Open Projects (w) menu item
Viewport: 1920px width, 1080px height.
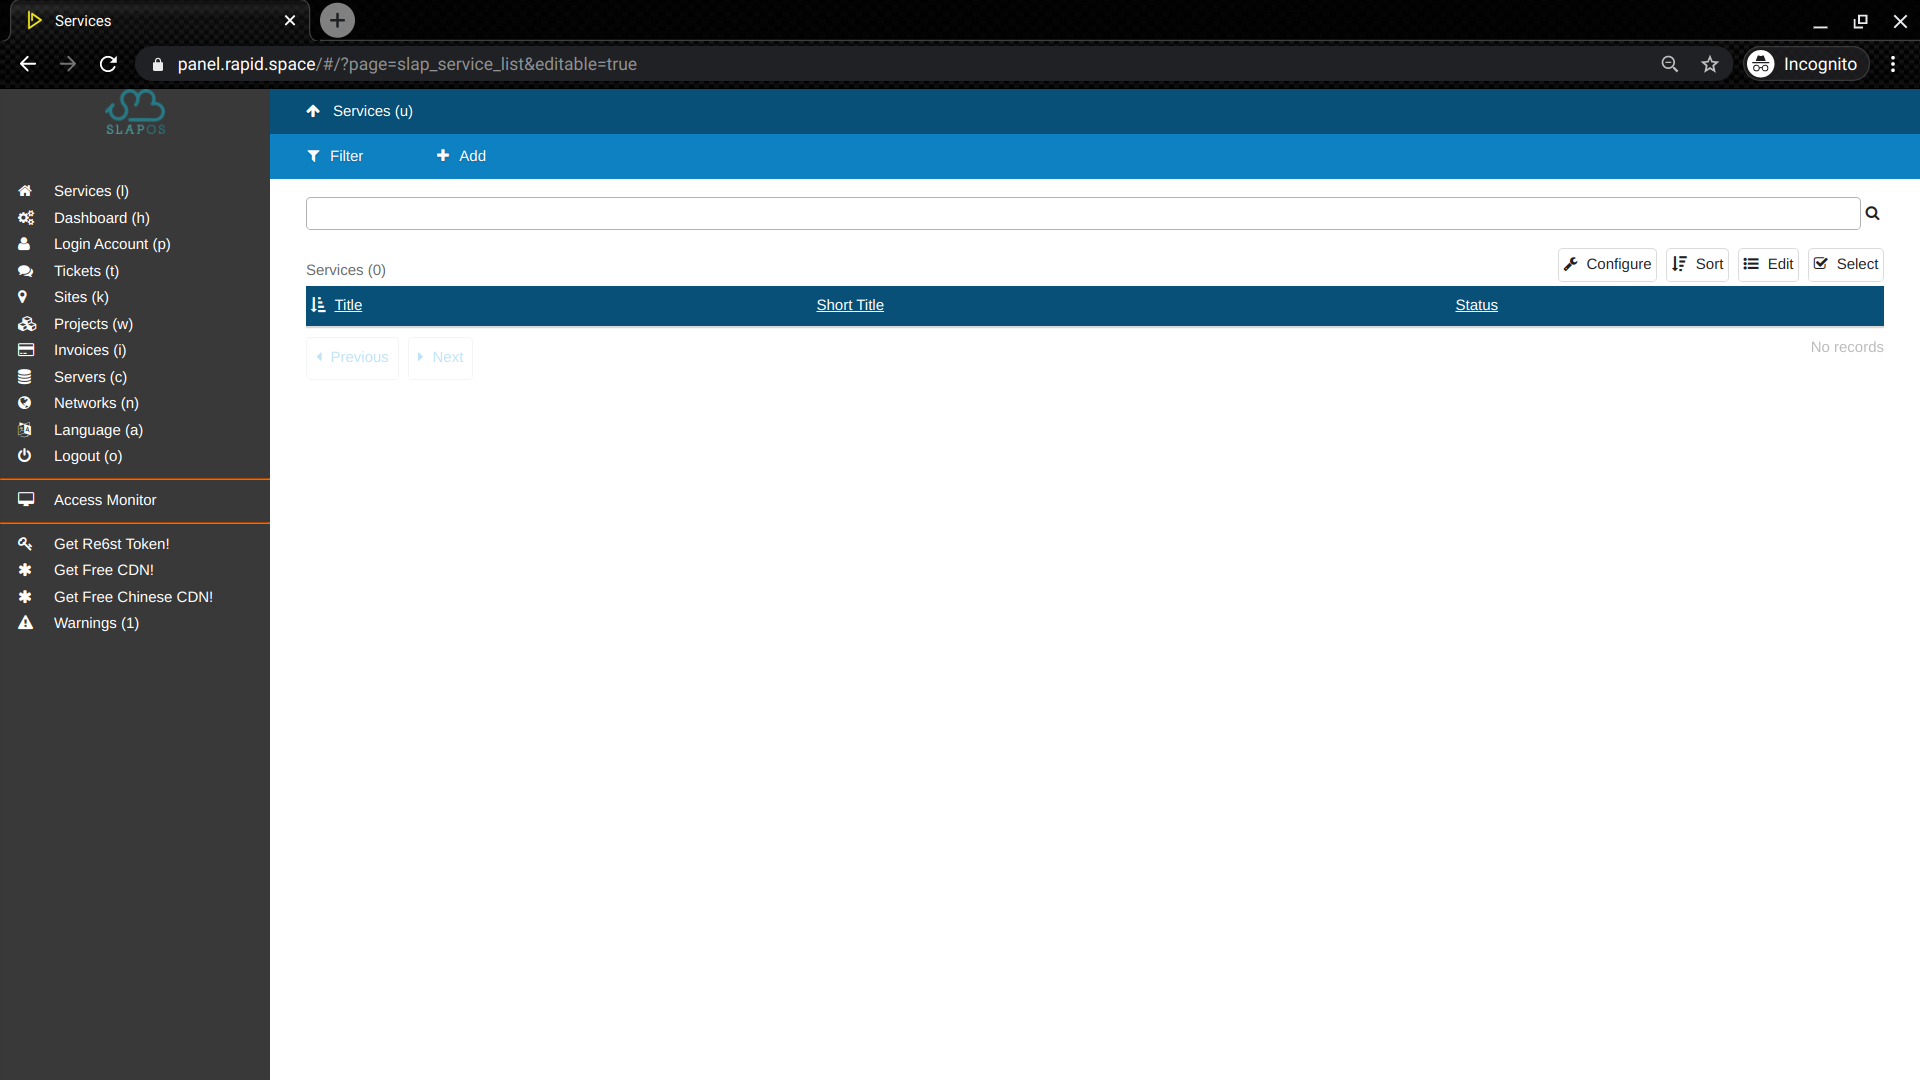pyautogui.click(x=94, y=323)
